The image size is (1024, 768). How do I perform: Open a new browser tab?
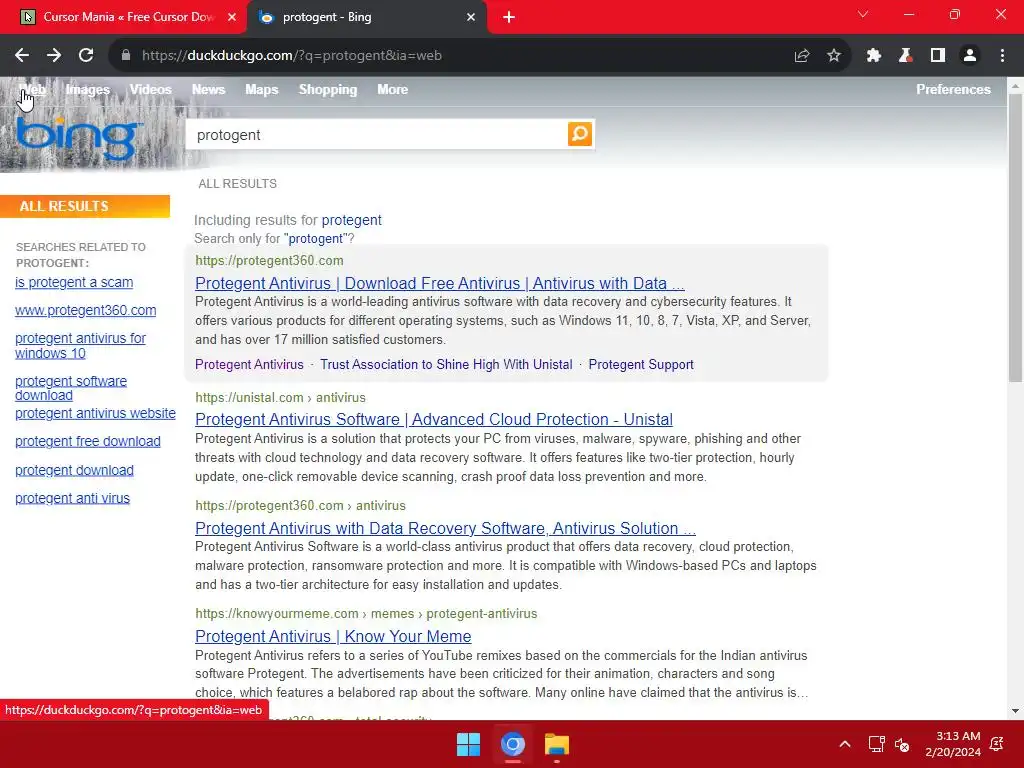[x=509, y=17]
